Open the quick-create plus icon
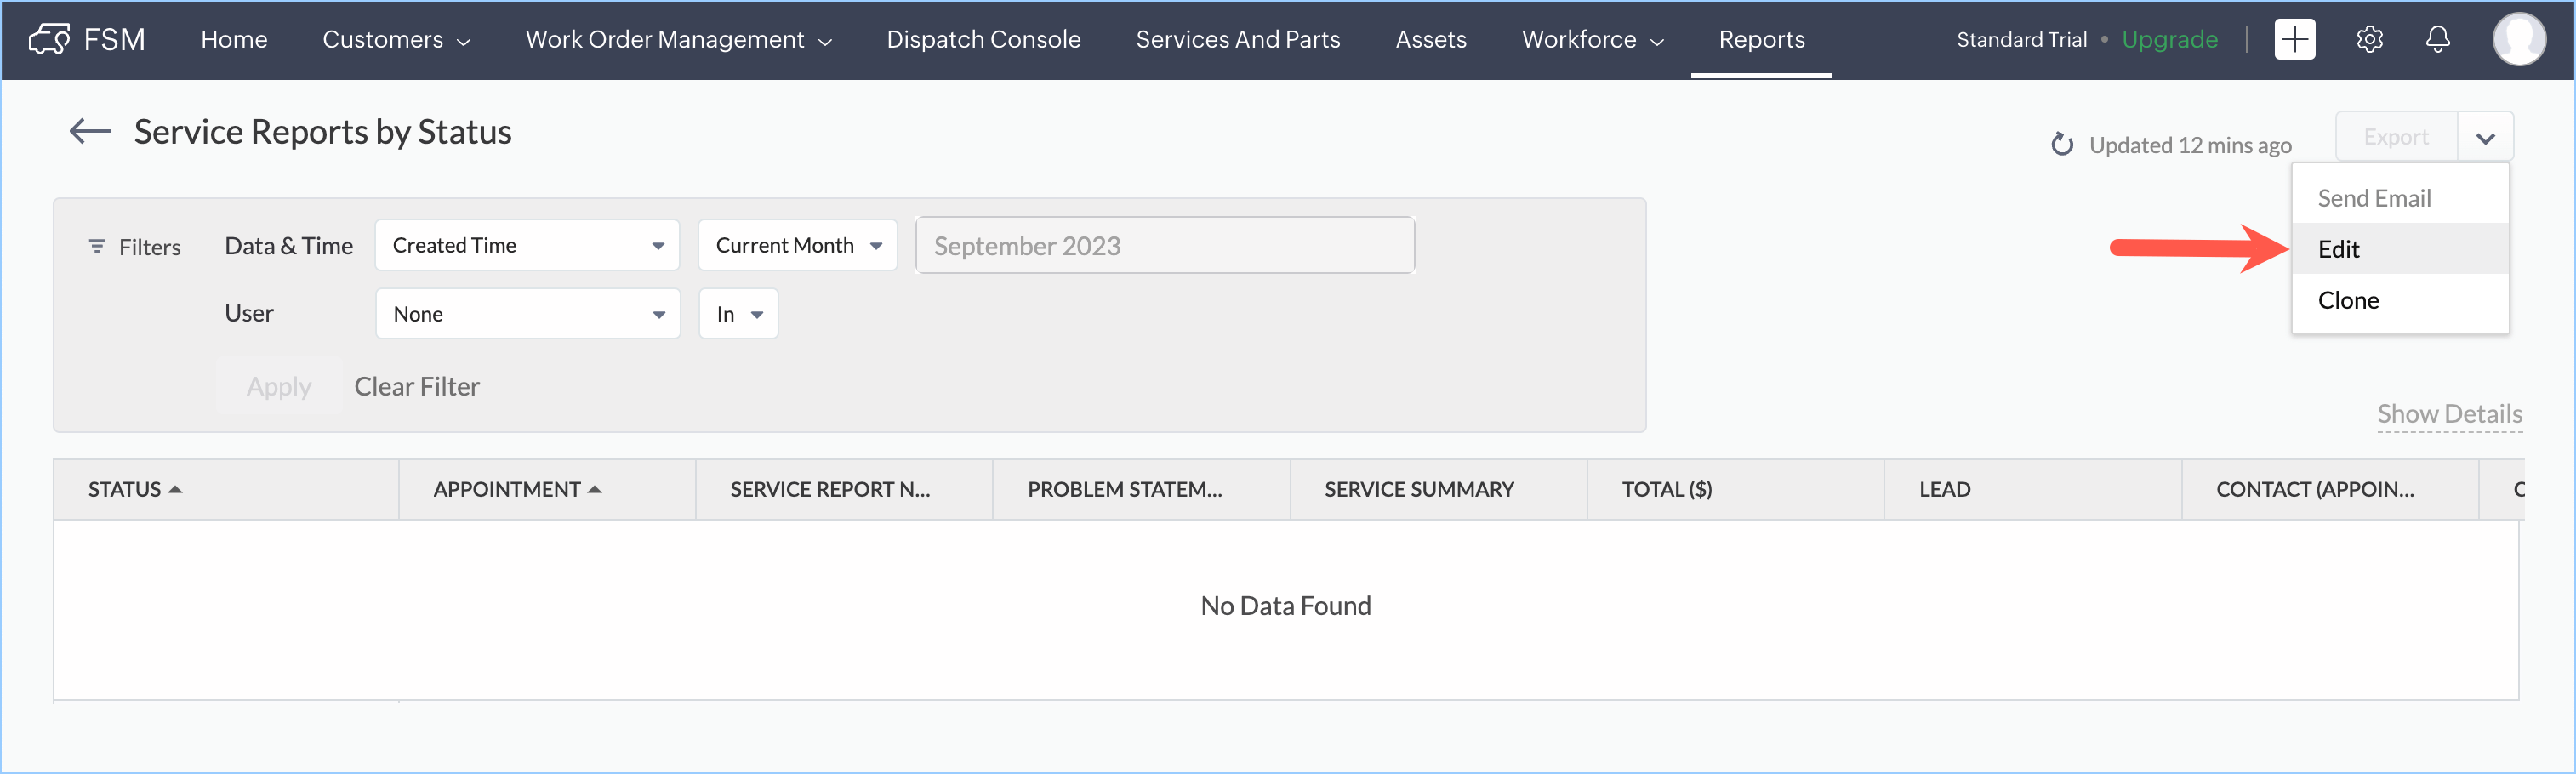Viewport: 2576px width, 774px height. tap(2295, 39)
